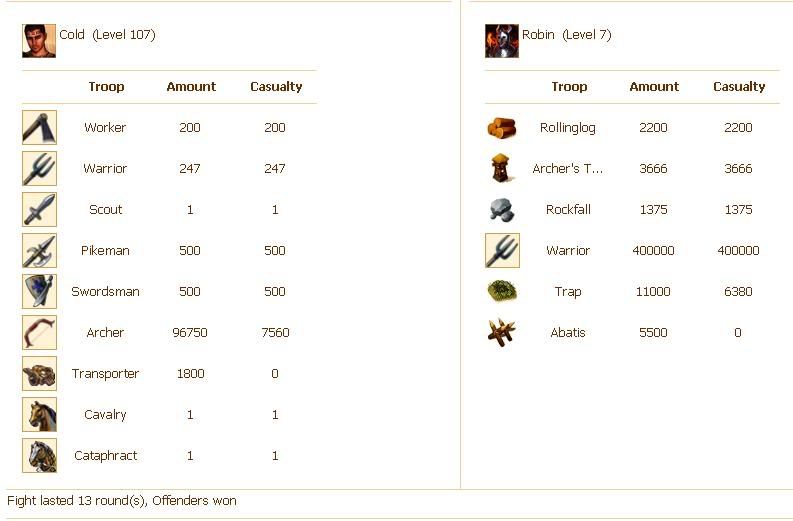The height and width of the screenshot is (521, 793).
Task: Click the Rockfall stones icon
Action: [x=502, y=210]
